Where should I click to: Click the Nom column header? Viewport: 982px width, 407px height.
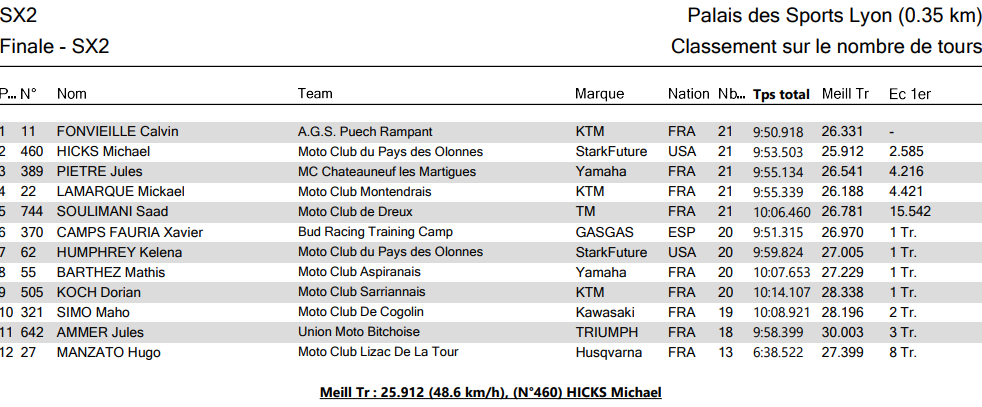click(72, 94)
